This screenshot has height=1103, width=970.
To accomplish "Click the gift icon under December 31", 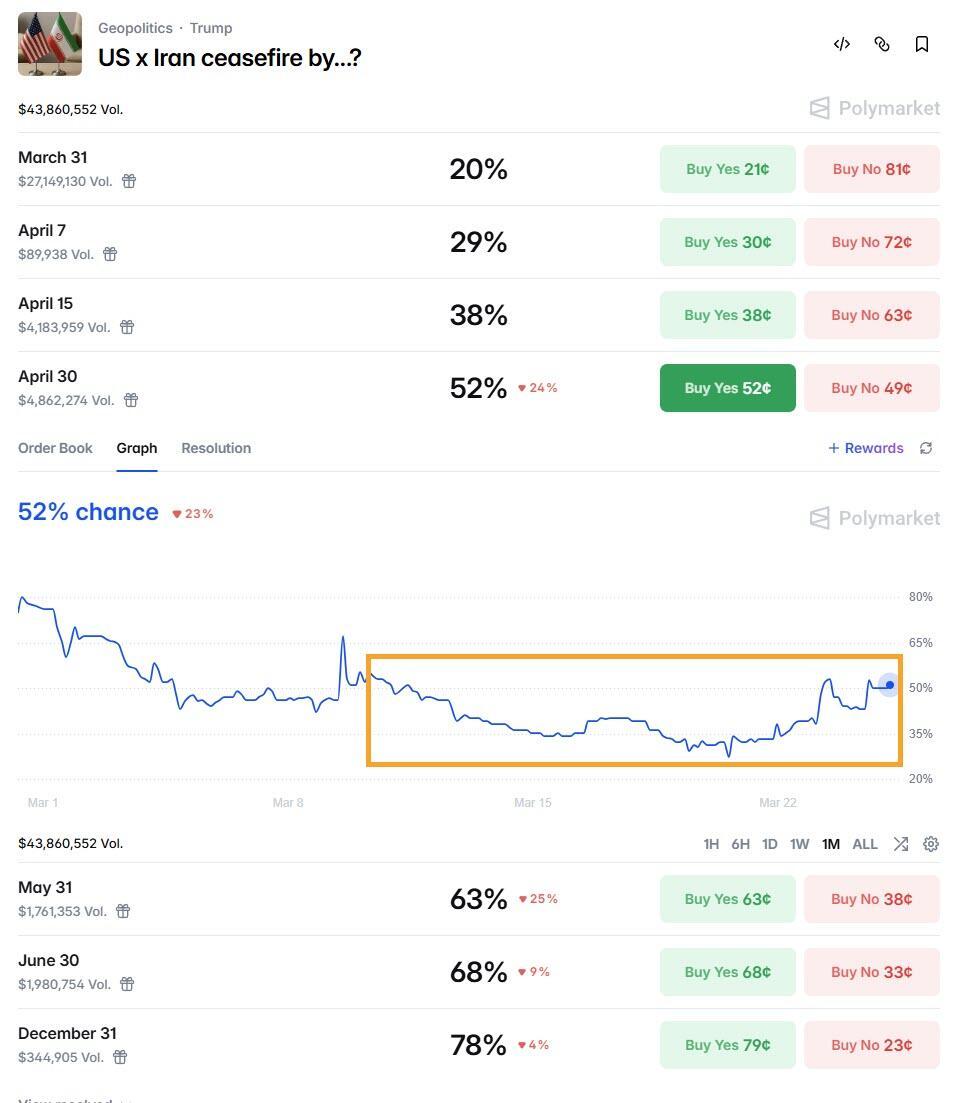I will (x=120, y=1057).
